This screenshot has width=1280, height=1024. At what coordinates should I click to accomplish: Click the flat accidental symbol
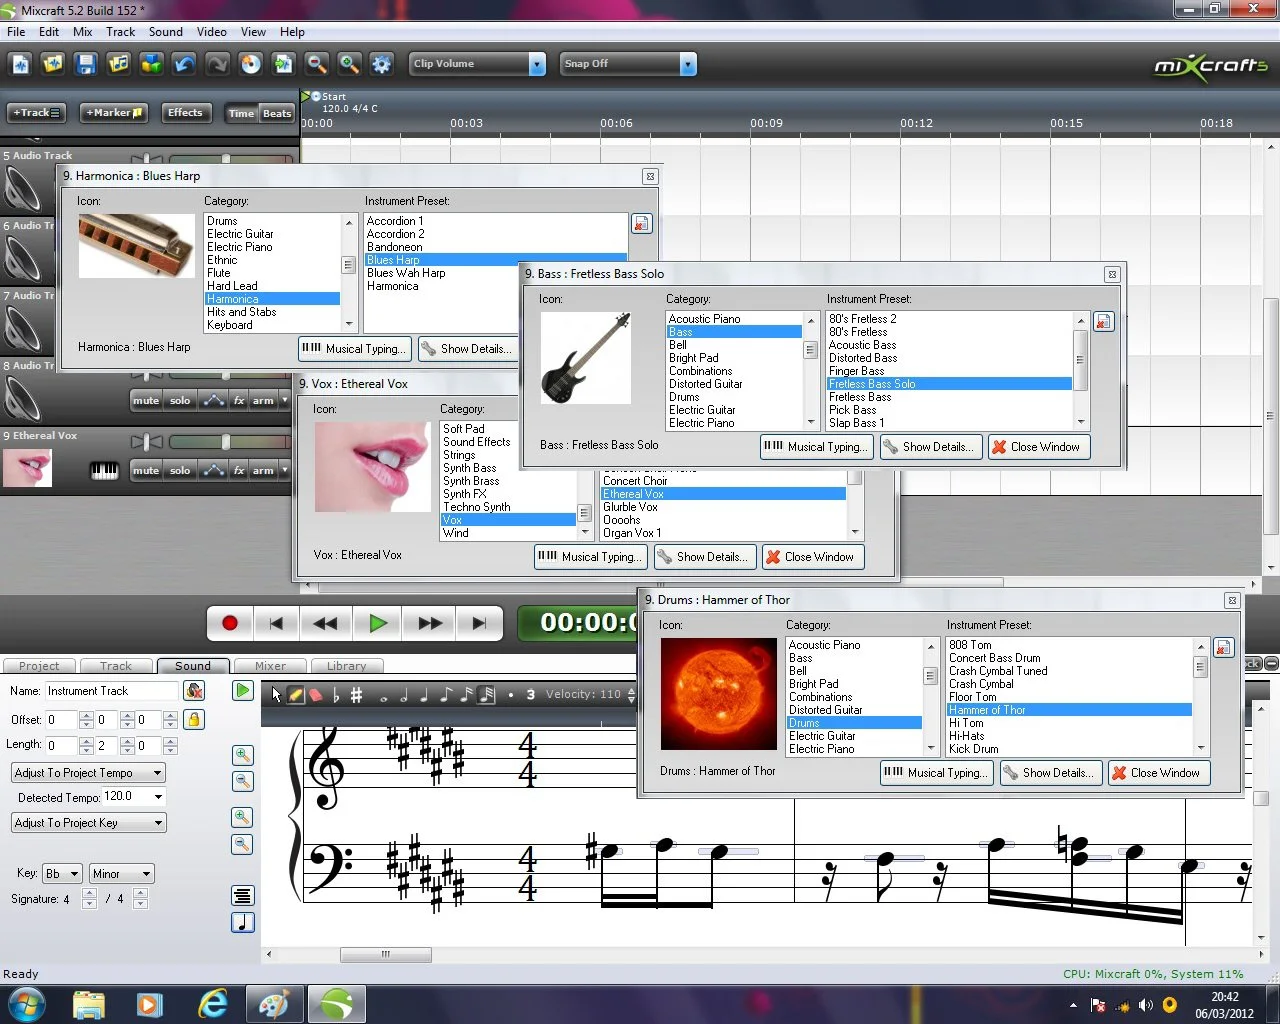point(336,694)
